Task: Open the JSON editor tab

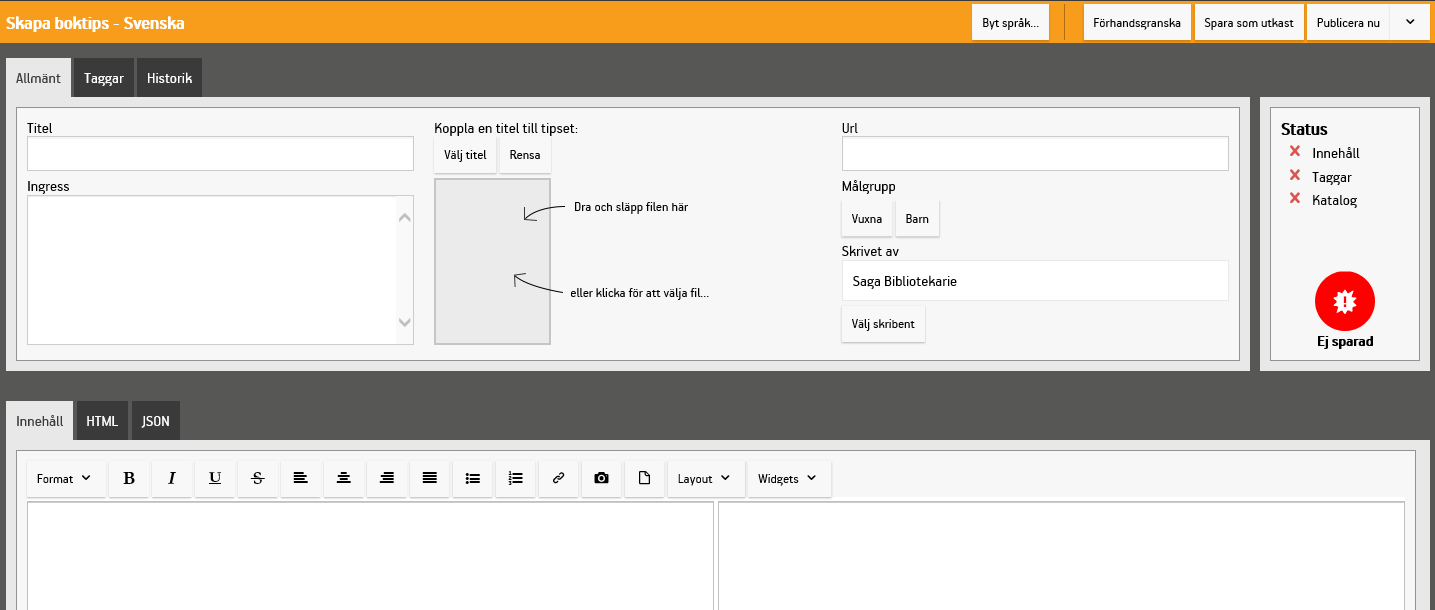Action: pos(156,421)
